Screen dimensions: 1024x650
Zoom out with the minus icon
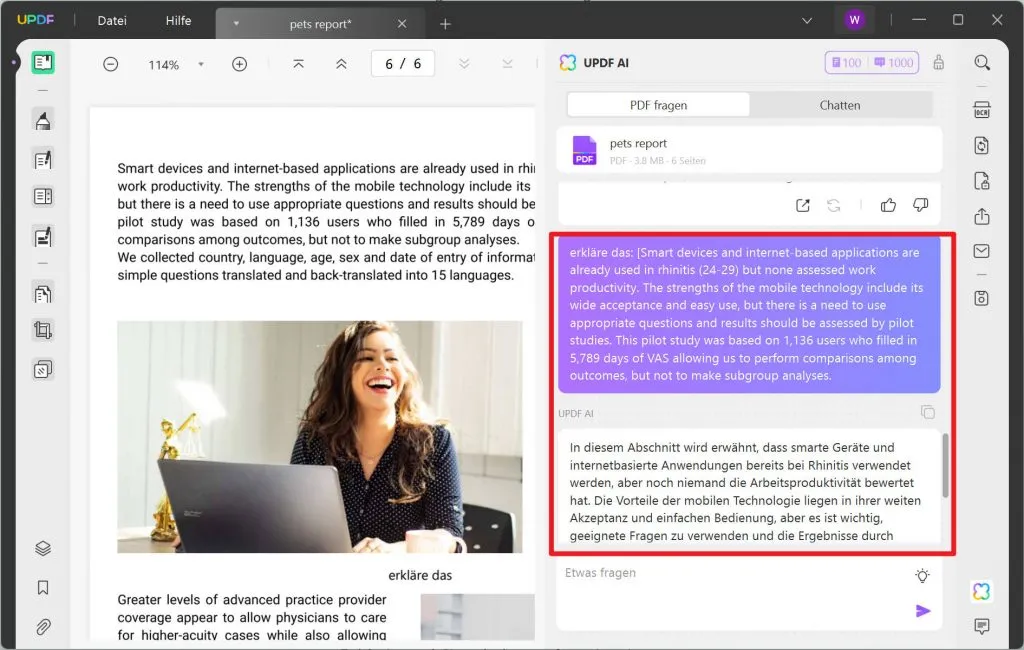pos(110,64)
